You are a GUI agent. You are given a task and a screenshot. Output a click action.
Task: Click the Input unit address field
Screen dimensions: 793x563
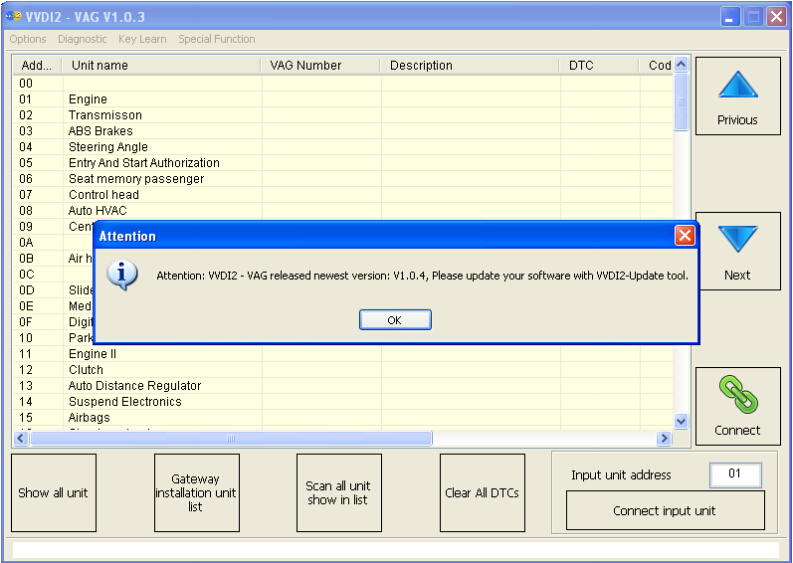(735, 474)
